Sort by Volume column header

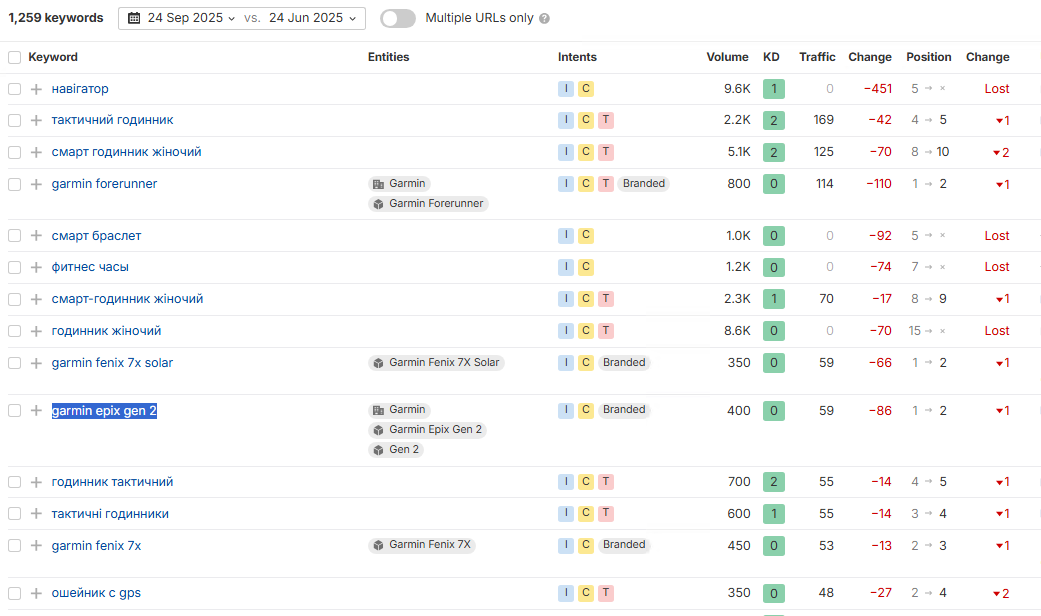(727, 57)
